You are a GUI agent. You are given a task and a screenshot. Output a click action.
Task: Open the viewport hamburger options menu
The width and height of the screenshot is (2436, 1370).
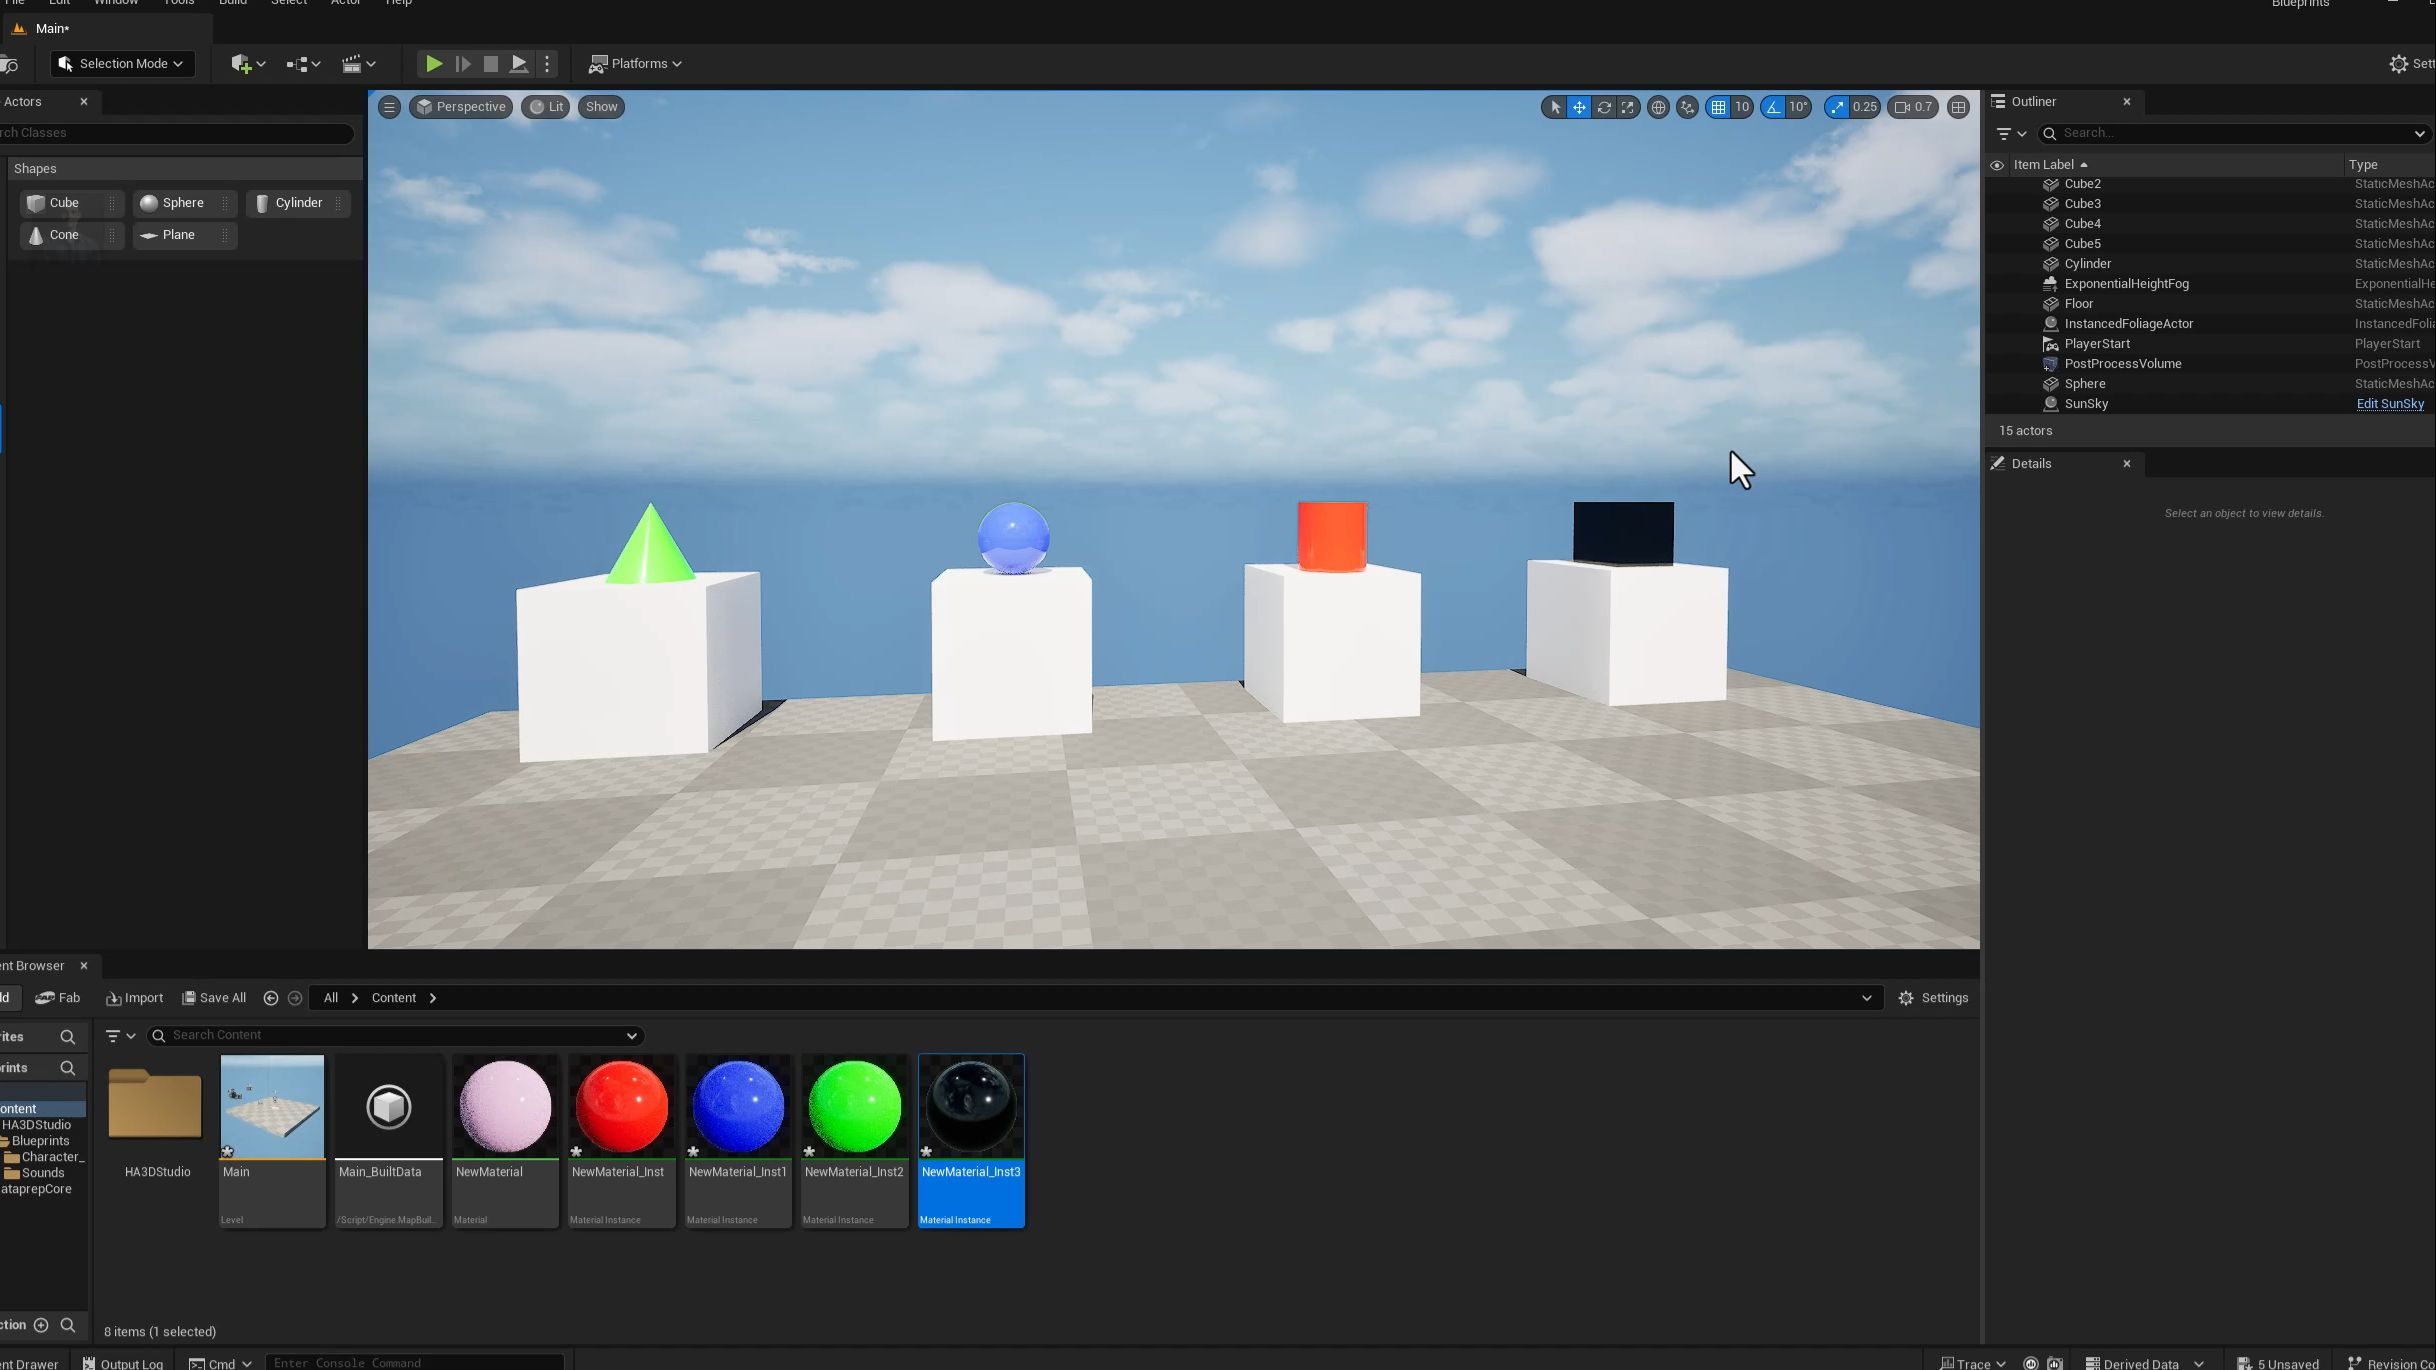(x=389, y=107)
